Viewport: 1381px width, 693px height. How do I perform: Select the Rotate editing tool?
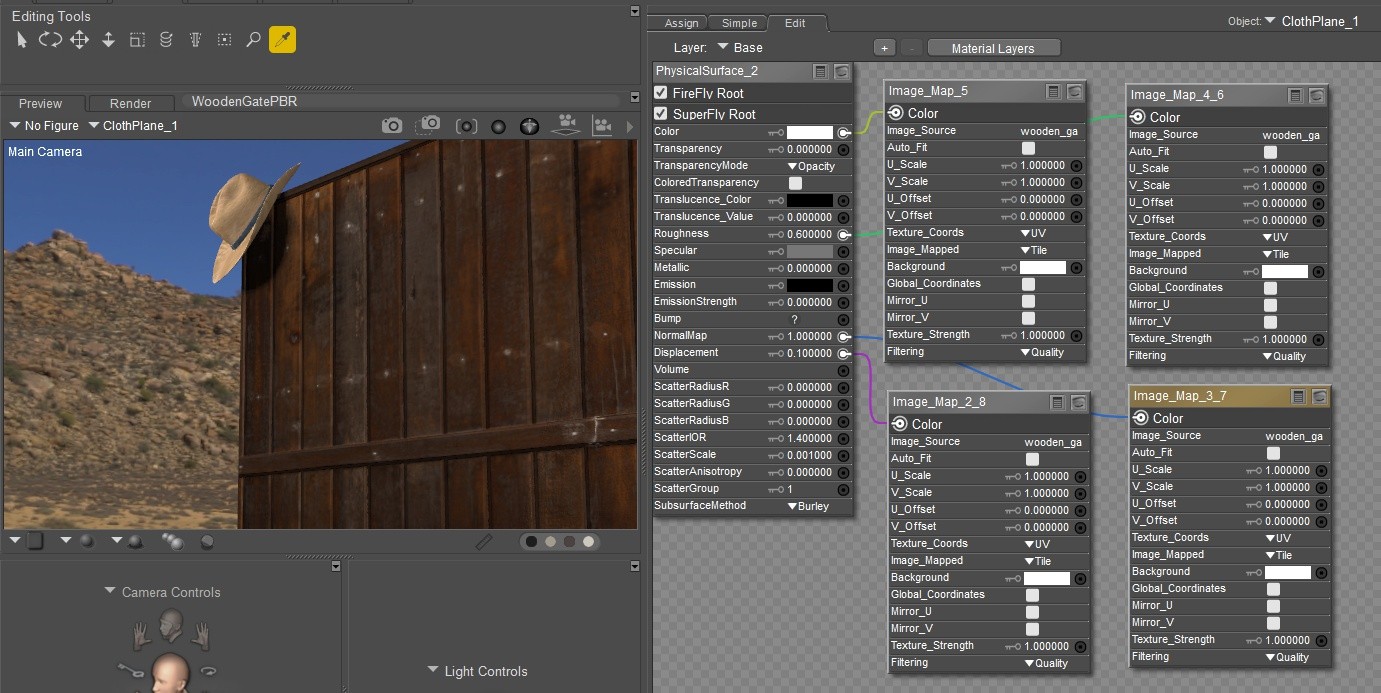click(x=50, y=40)
